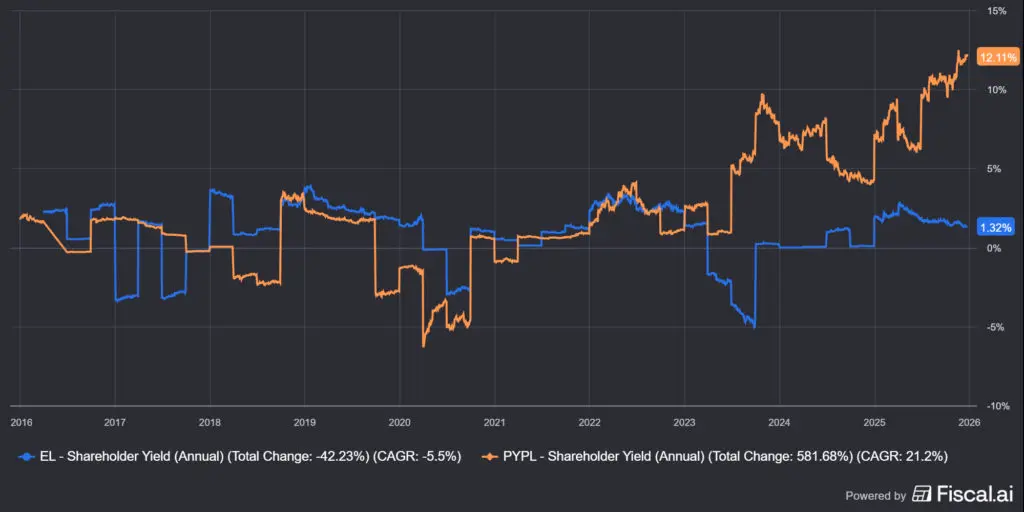Click the blue 1.32% value label
1024x512 pixels.
997,228
